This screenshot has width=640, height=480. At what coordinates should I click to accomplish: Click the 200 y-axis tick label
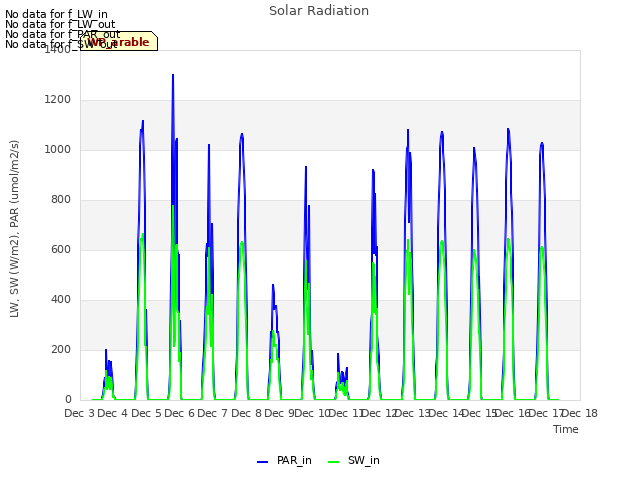click(x=61, y=350)
